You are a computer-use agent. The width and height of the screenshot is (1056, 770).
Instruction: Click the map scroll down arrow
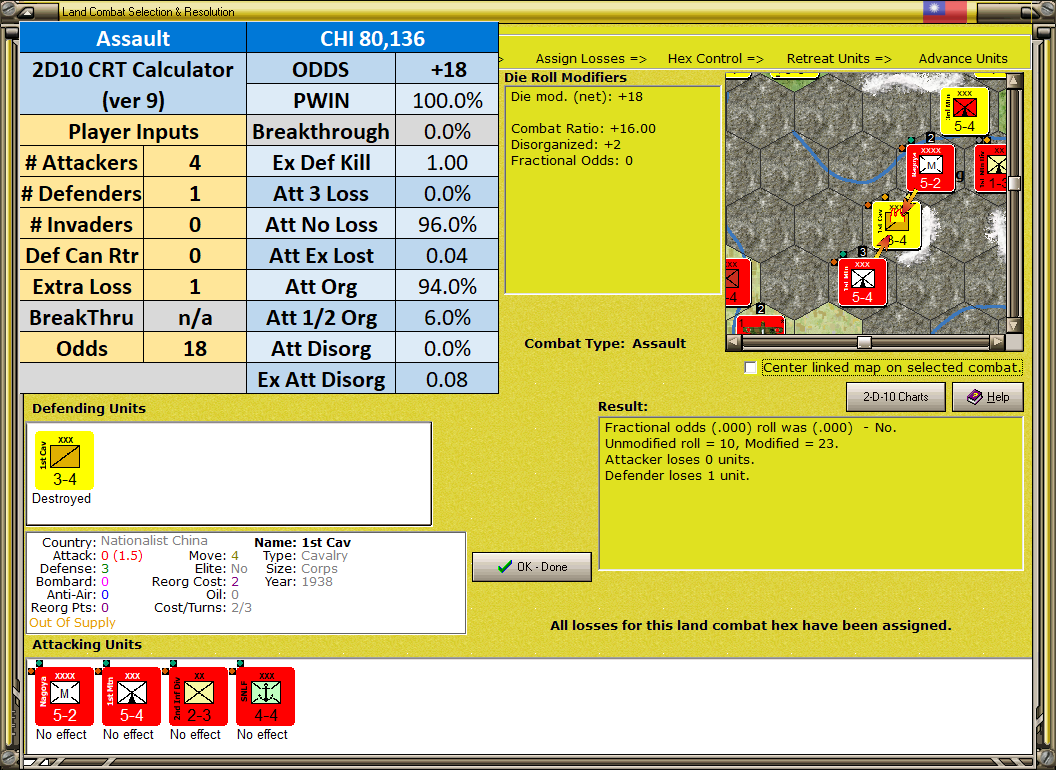click(1014, 325)
